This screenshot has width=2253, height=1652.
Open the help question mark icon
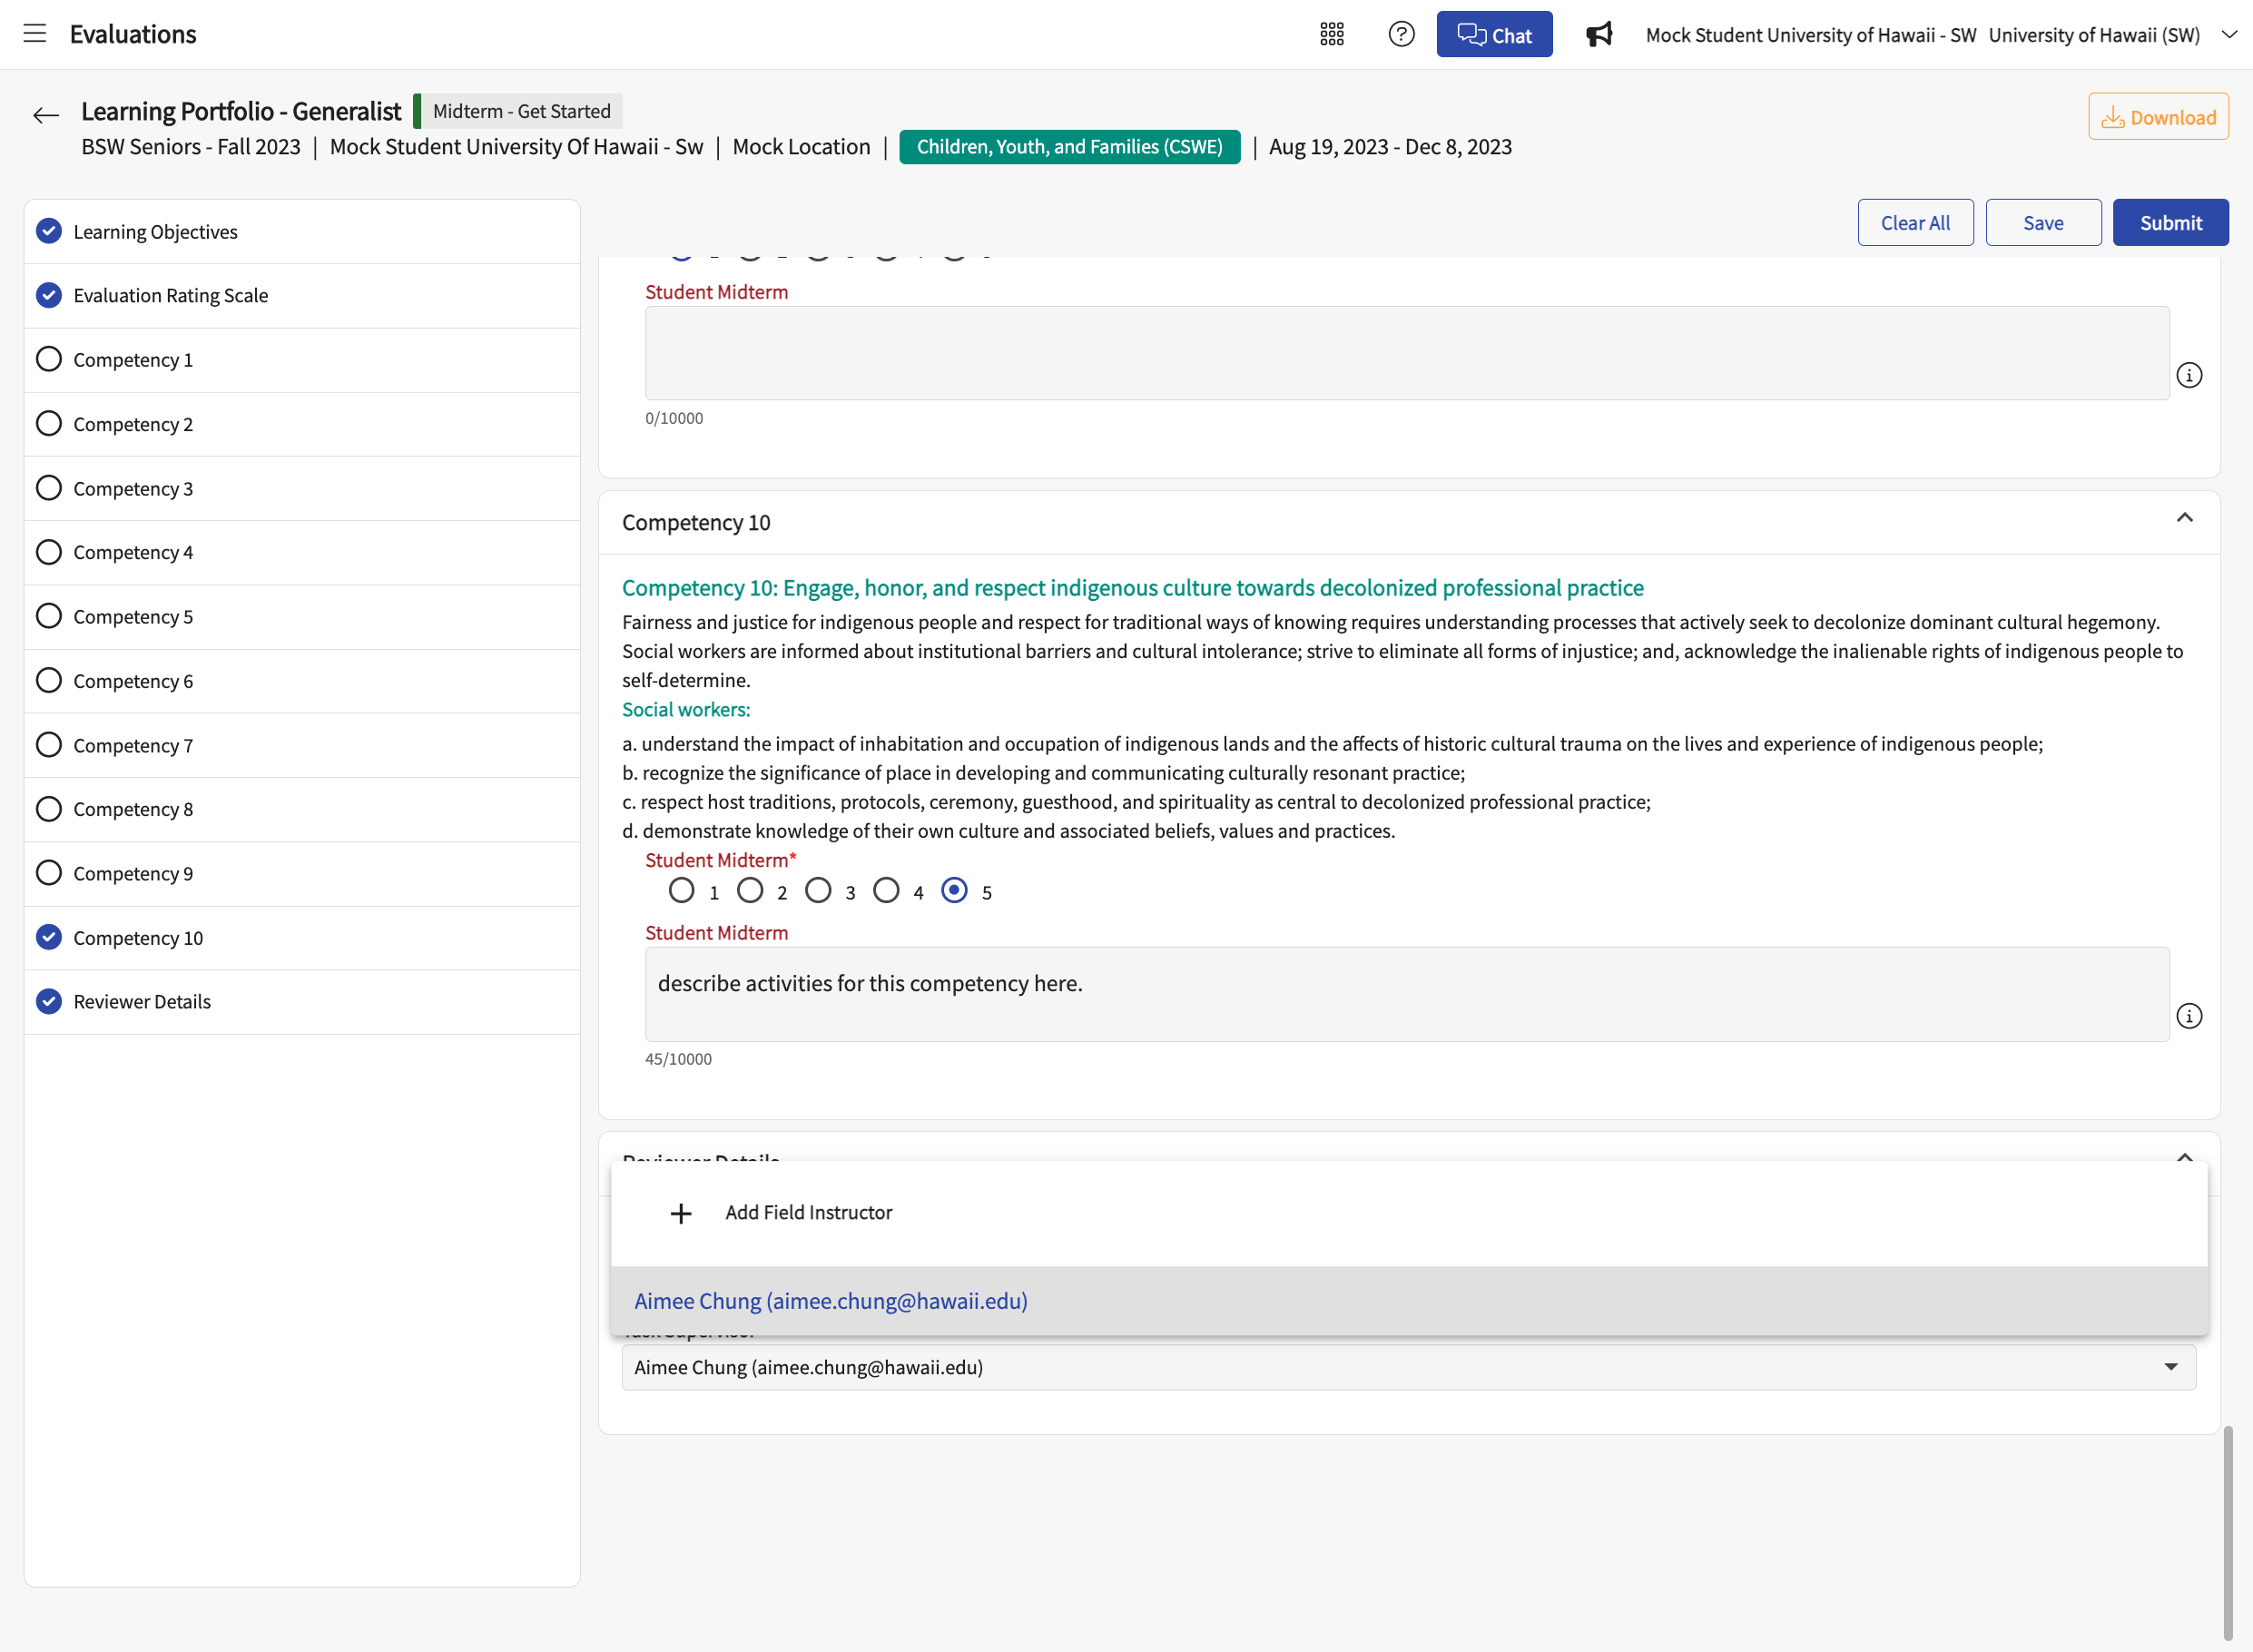(1401, 34)
